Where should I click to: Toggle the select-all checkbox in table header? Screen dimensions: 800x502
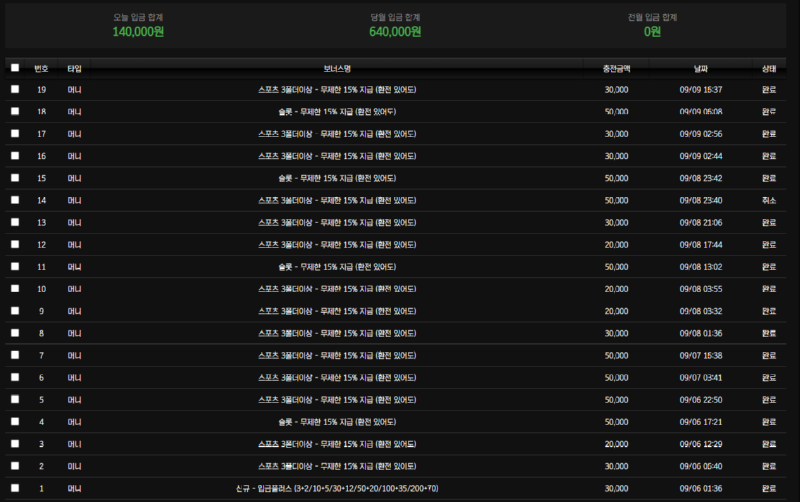pyautogui.click(x=15, y=68)
